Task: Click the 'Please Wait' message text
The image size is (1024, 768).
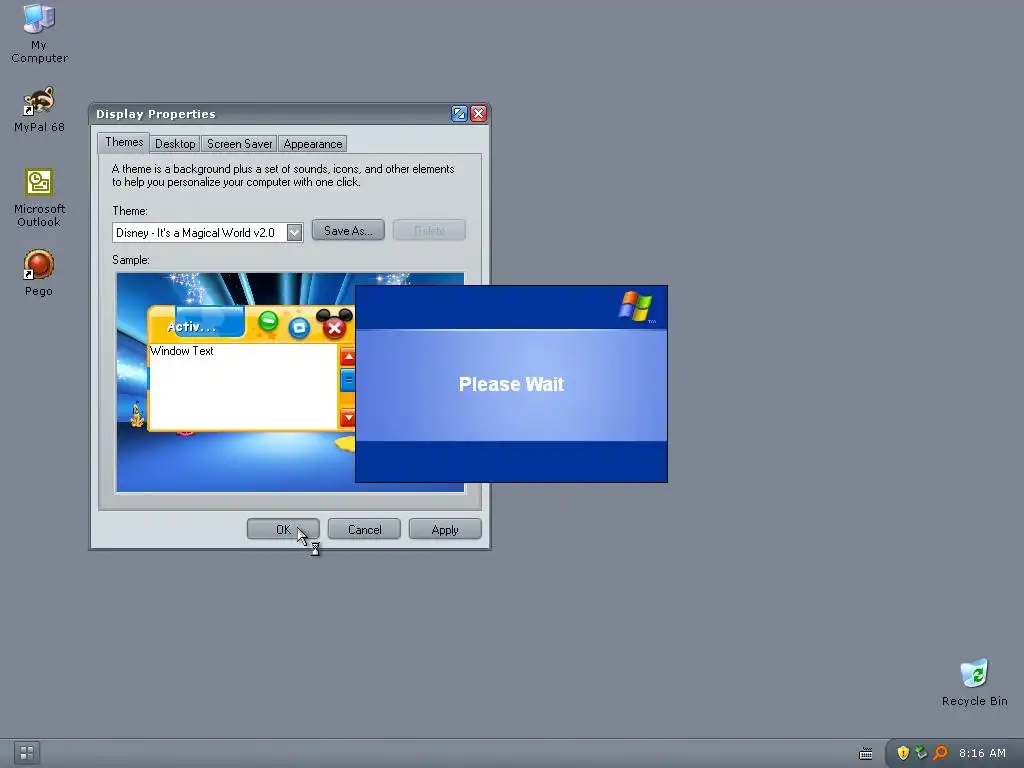Action: 511,384
